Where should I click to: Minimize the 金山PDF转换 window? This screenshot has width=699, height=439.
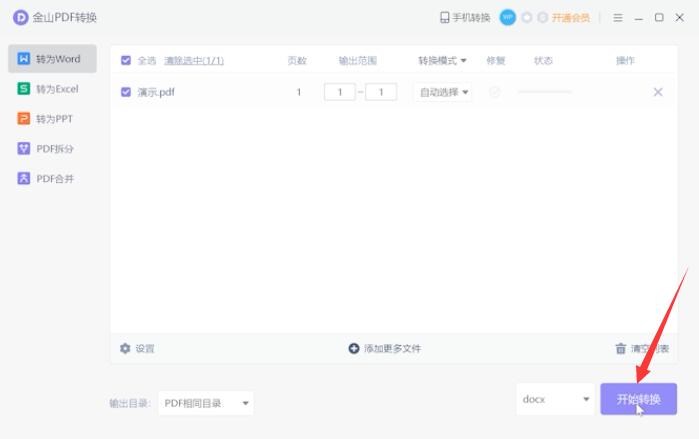pos(638,18)
